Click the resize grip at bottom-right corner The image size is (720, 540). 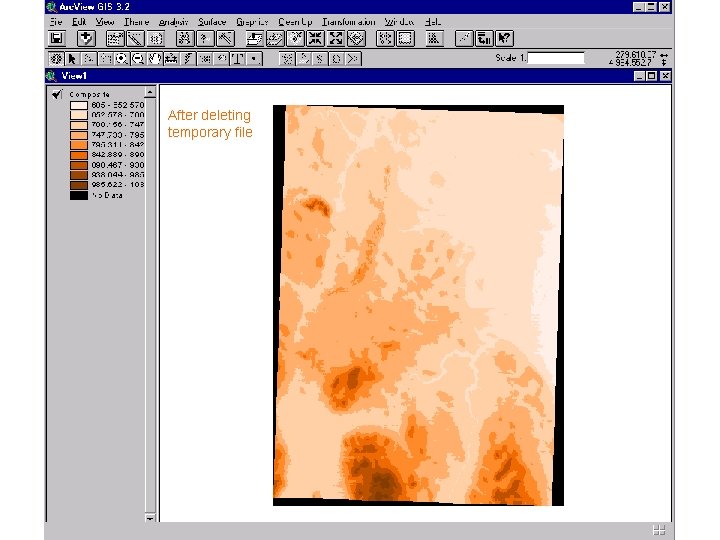pyautogui.click(x=659, y=530)
